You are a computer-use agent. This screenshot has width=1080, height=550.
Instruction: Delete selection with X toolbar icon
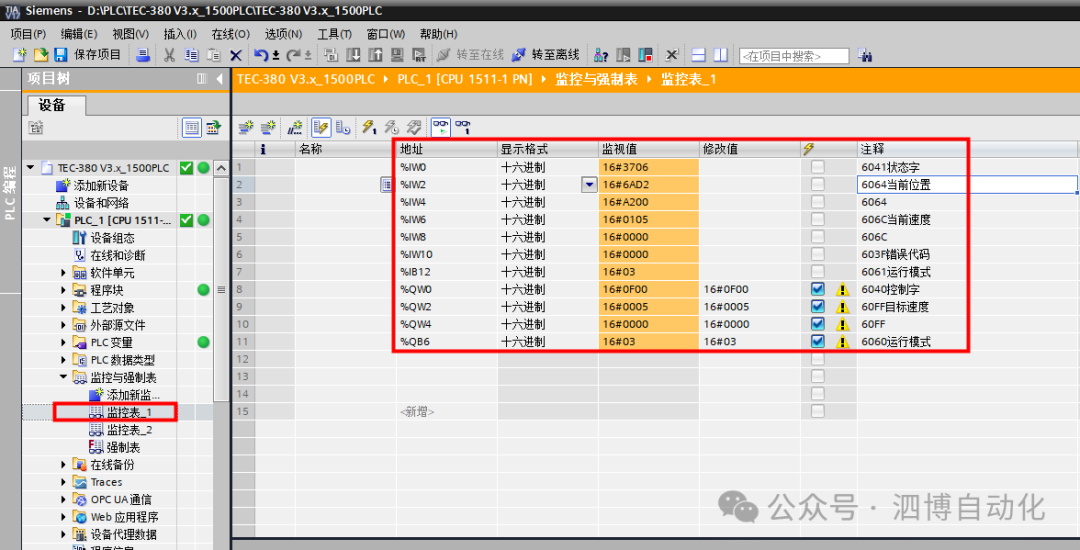[236, 55]
